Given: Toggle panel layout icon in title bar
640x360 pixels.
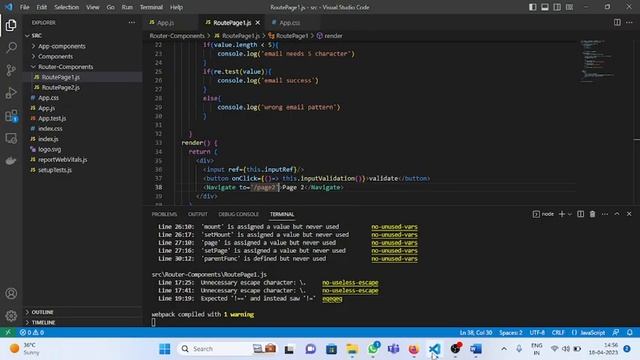Looking at the screenshot, I should tap(545, 7).
